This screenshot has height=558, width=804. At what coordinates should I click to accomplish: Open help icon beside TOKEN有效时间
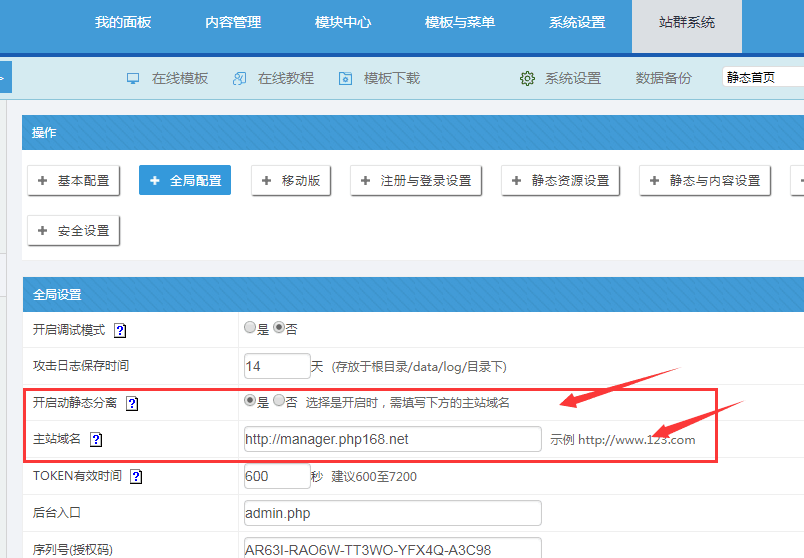tap(136, 476)
